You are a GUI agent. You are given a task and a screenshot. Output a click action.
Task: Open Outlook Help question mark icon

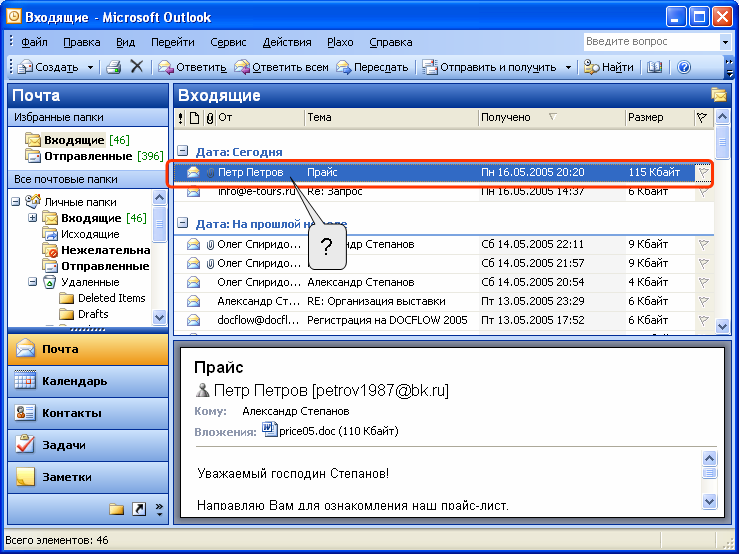(x=684, y=67)
